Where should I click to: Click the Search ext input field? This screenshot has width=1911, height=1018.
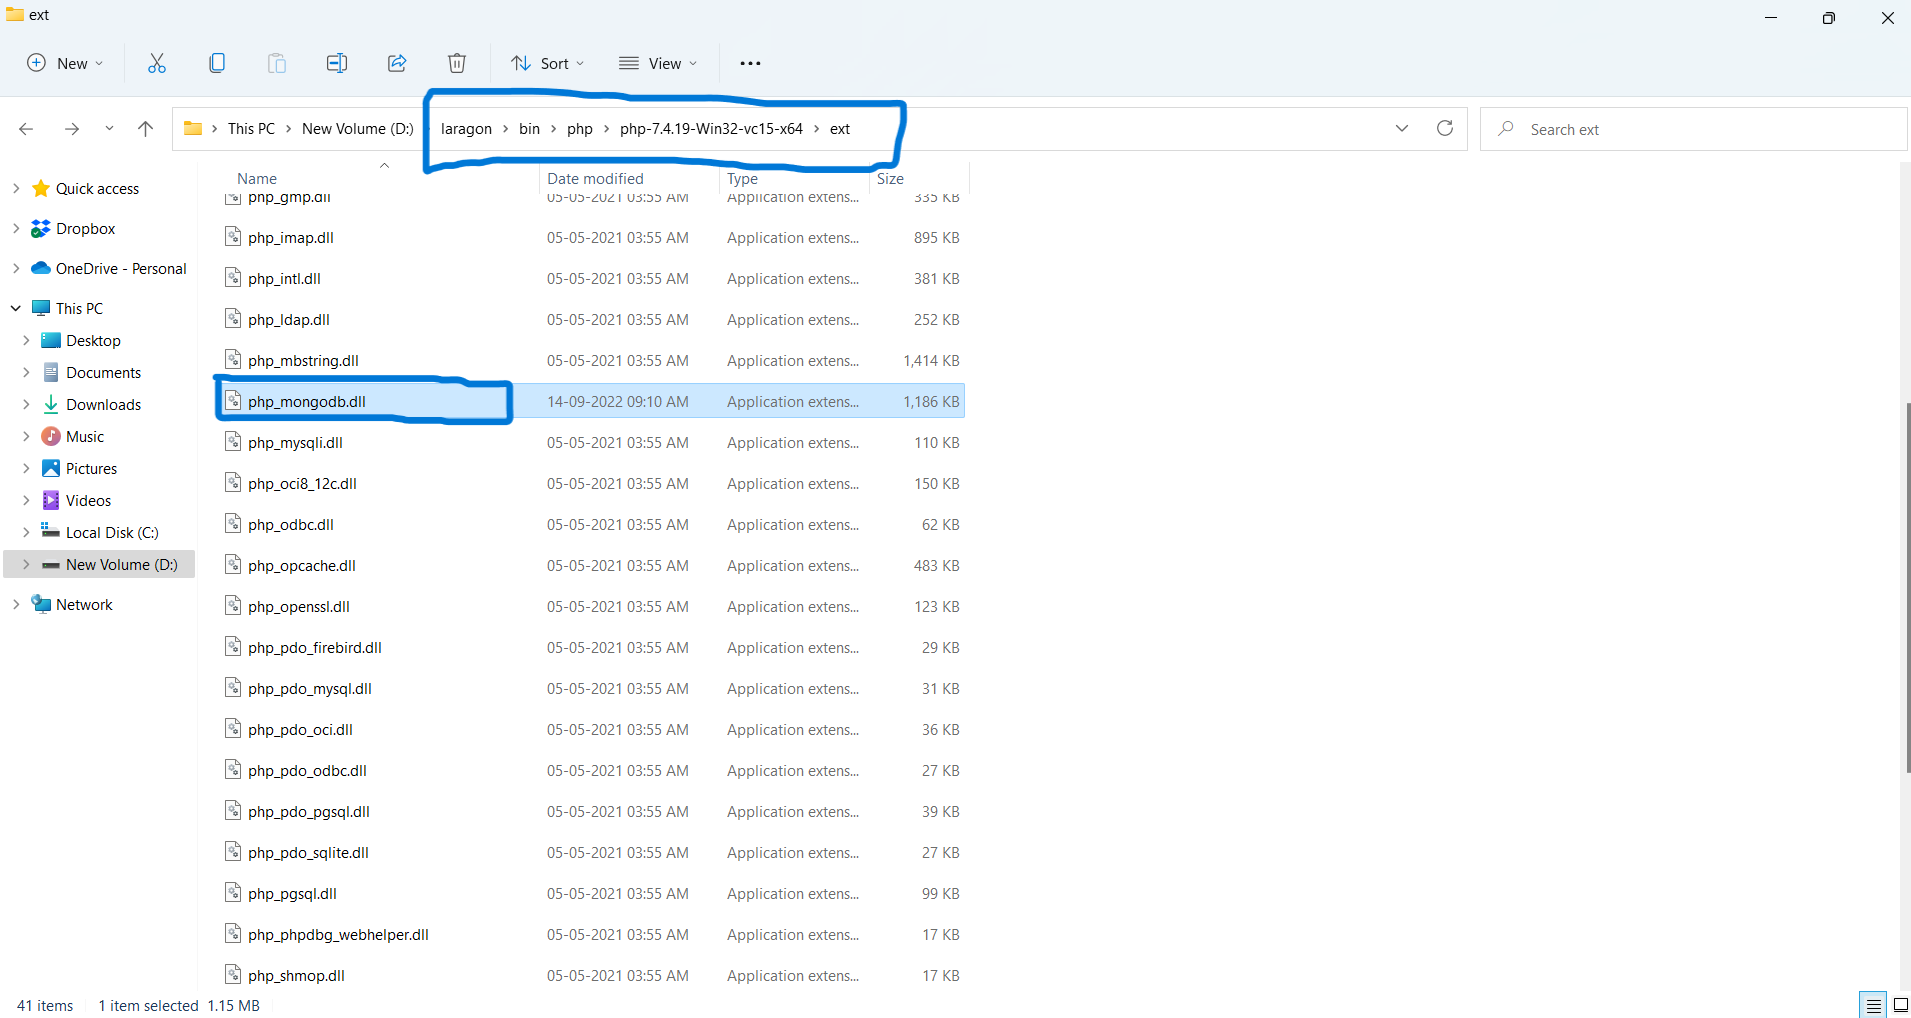[1693, 129]
